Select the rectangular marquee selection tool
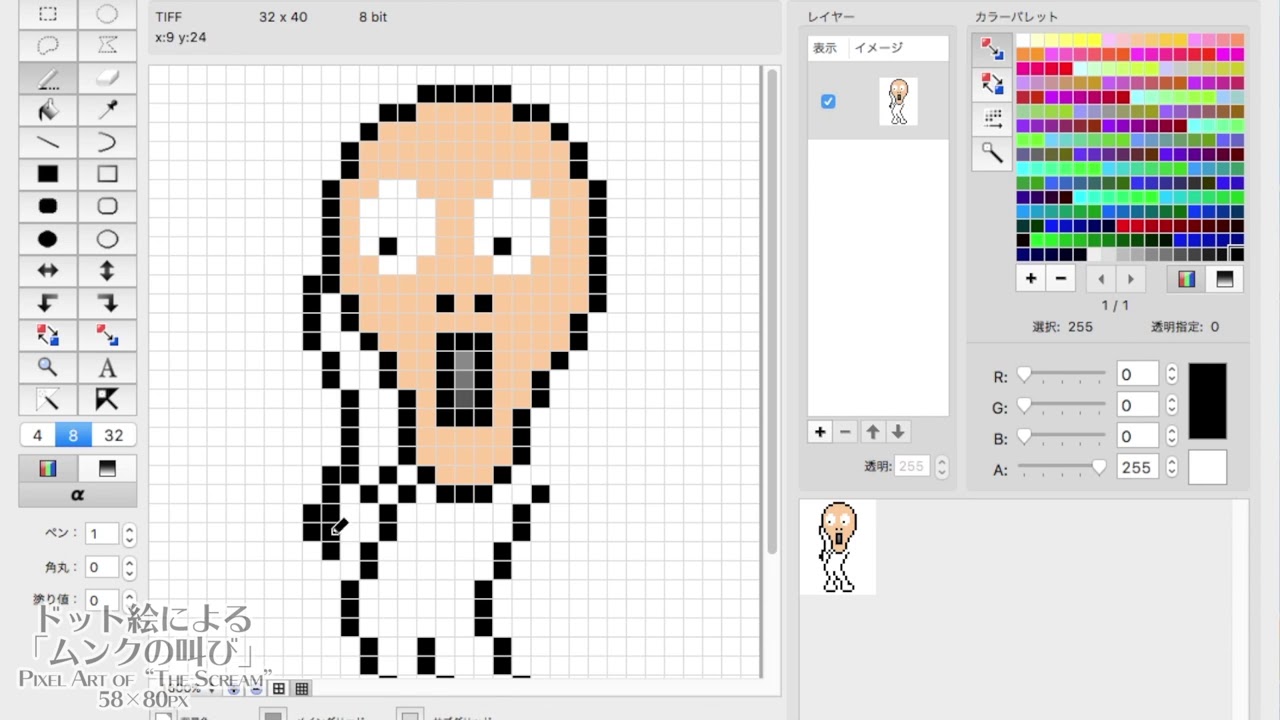 47,14
